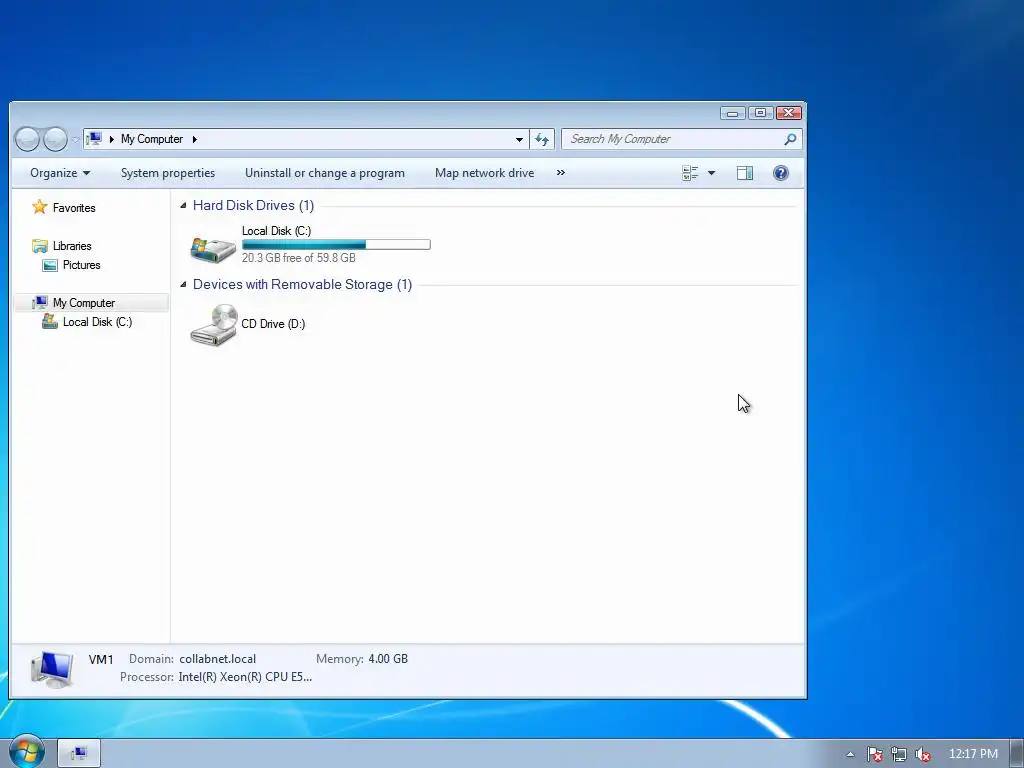Click the Show desktop strip
The image size is (1024, 768).
(1017, 754)
